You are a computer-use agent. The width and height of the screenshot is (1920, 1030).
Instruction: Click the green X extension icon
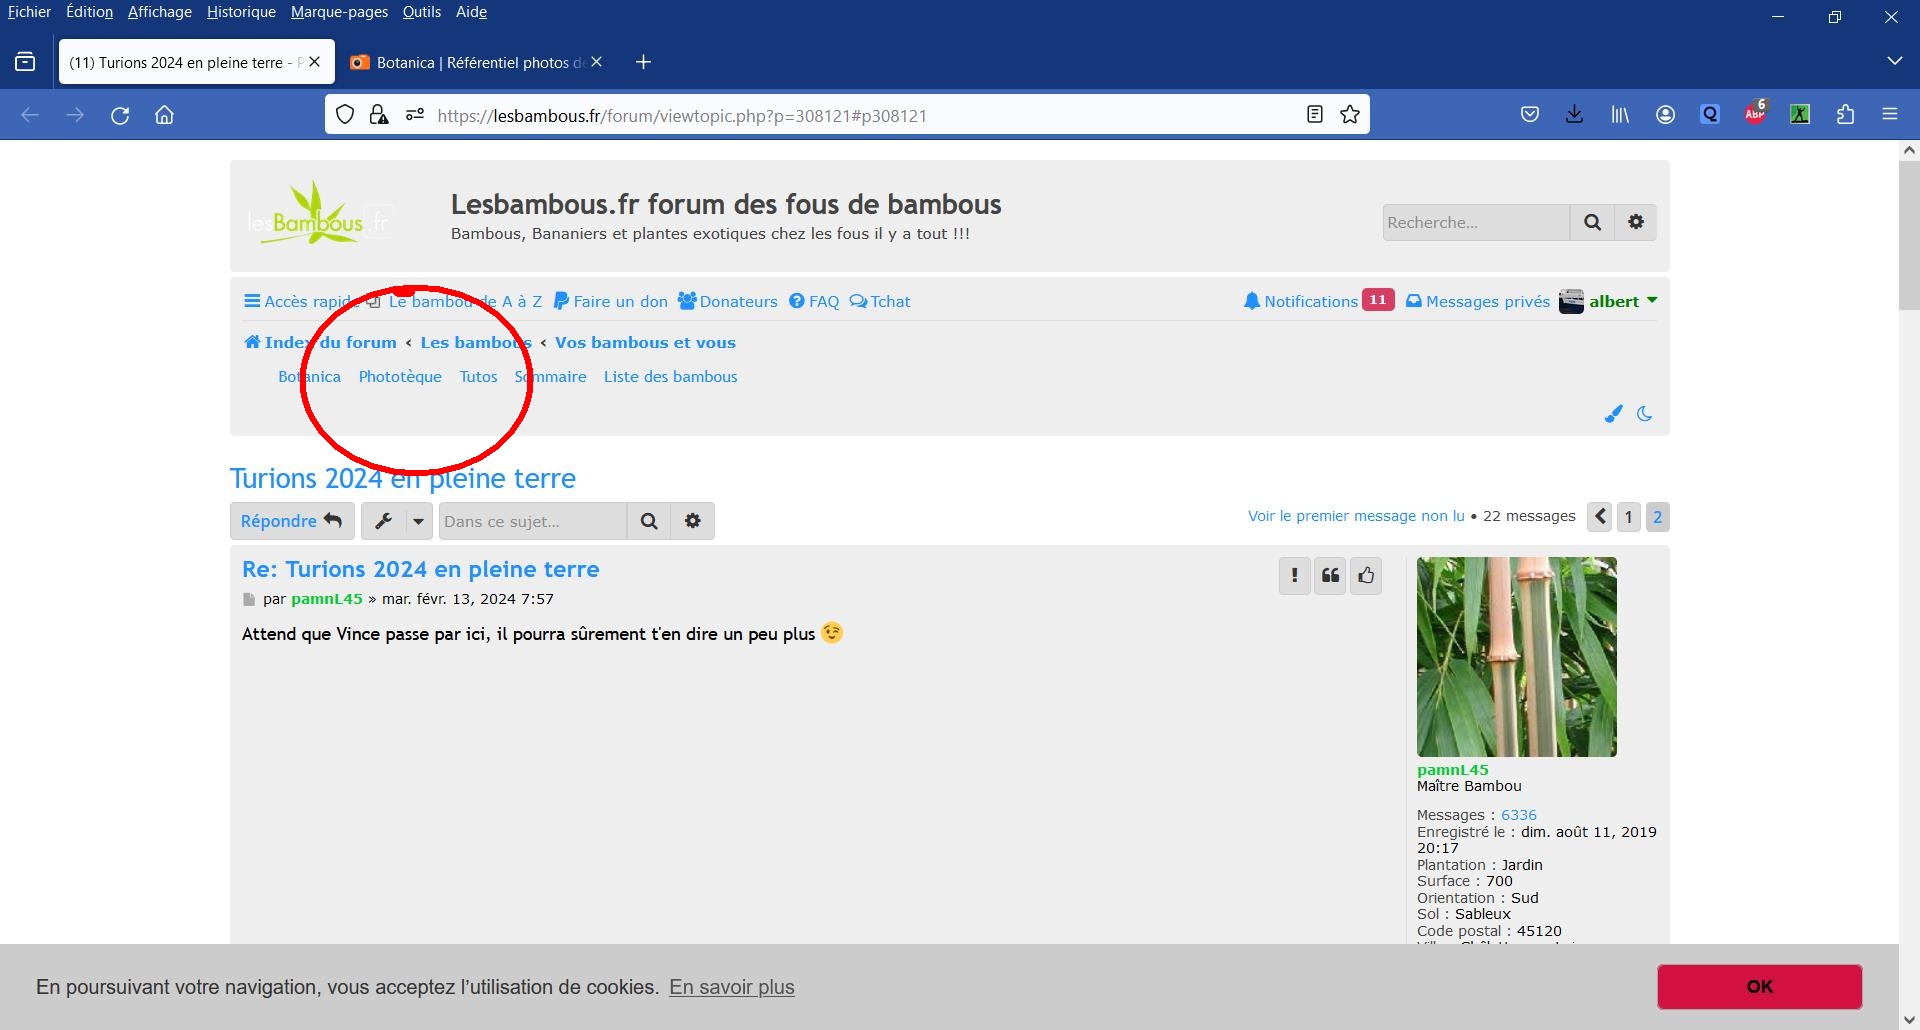click(1800, 115)
